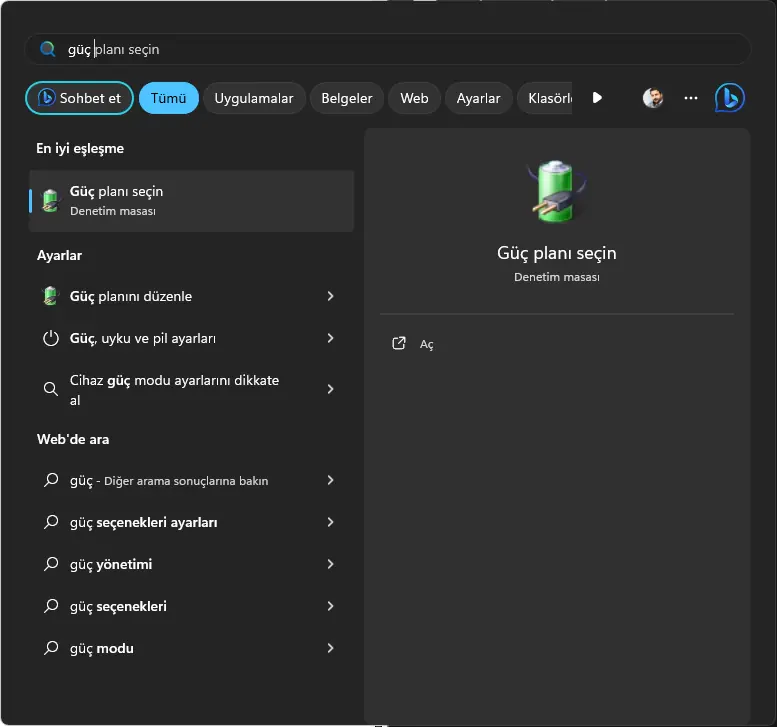This screenshot has width=777, height=727.
Task: Switch to the Uygulamalar filter tab
Action: pos(254,98)
